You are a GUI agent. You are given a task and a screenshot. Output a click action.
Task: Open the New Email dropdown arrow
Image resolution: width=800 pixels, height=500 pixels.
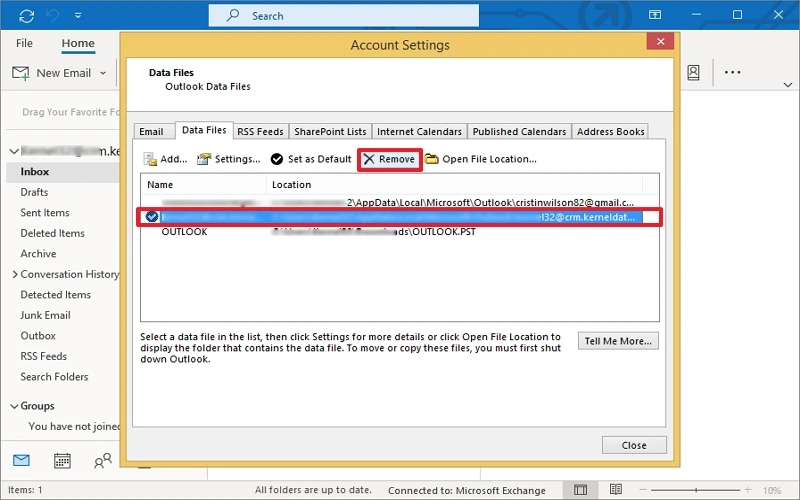[103, 73]
